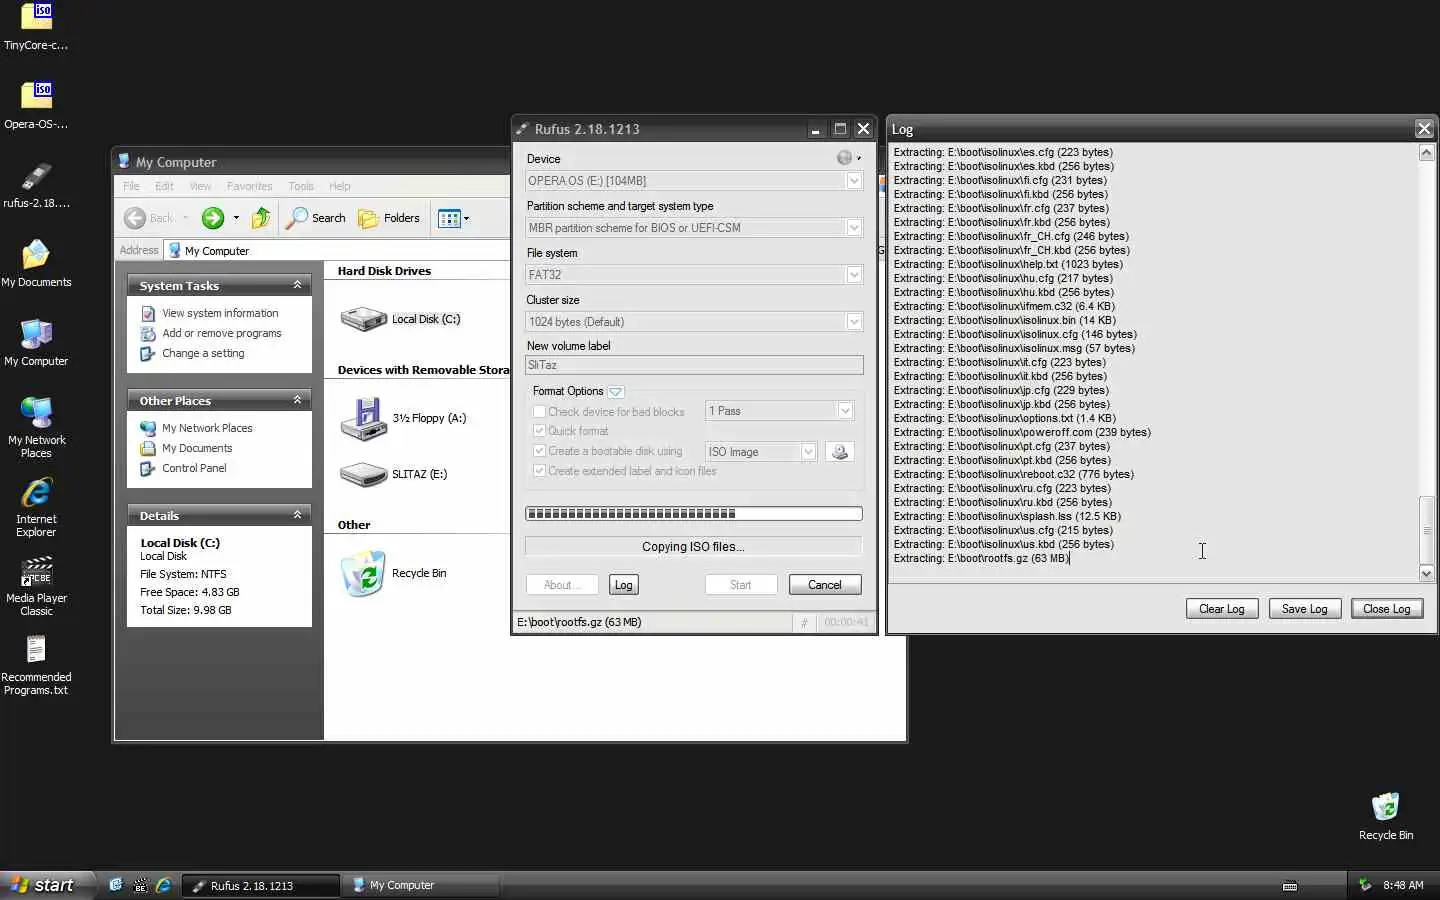
Task: Click Log button in Rufus
Action: point(624,585)
